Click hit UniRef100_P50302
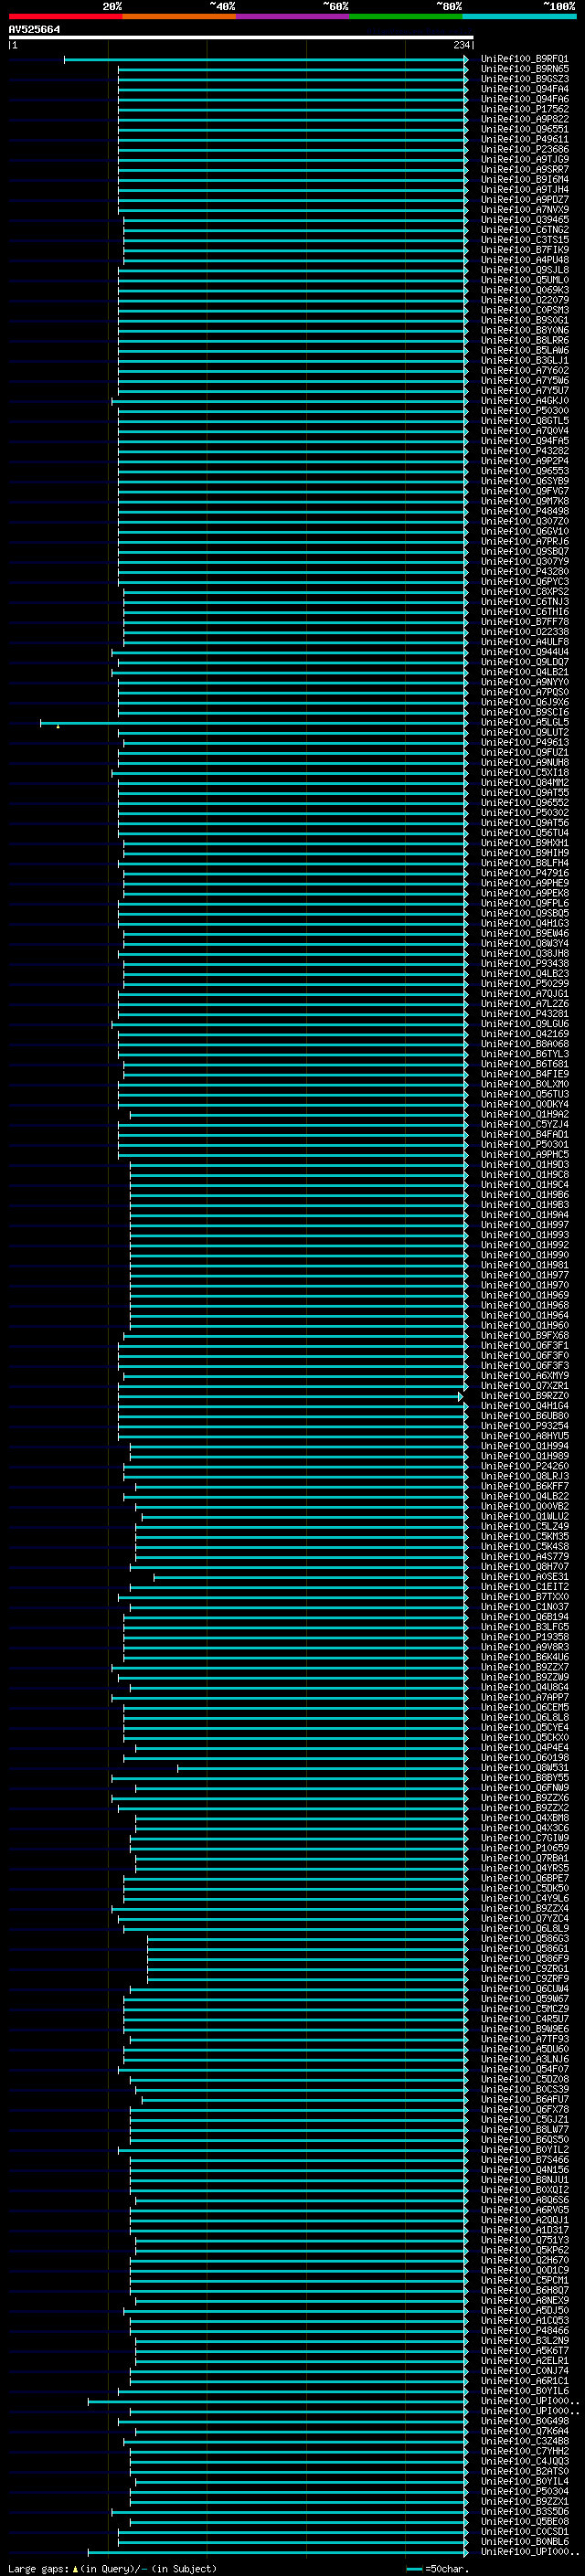Image resolution: width=585 pixels, height=2576 pixels. click(x=525, y=813)
